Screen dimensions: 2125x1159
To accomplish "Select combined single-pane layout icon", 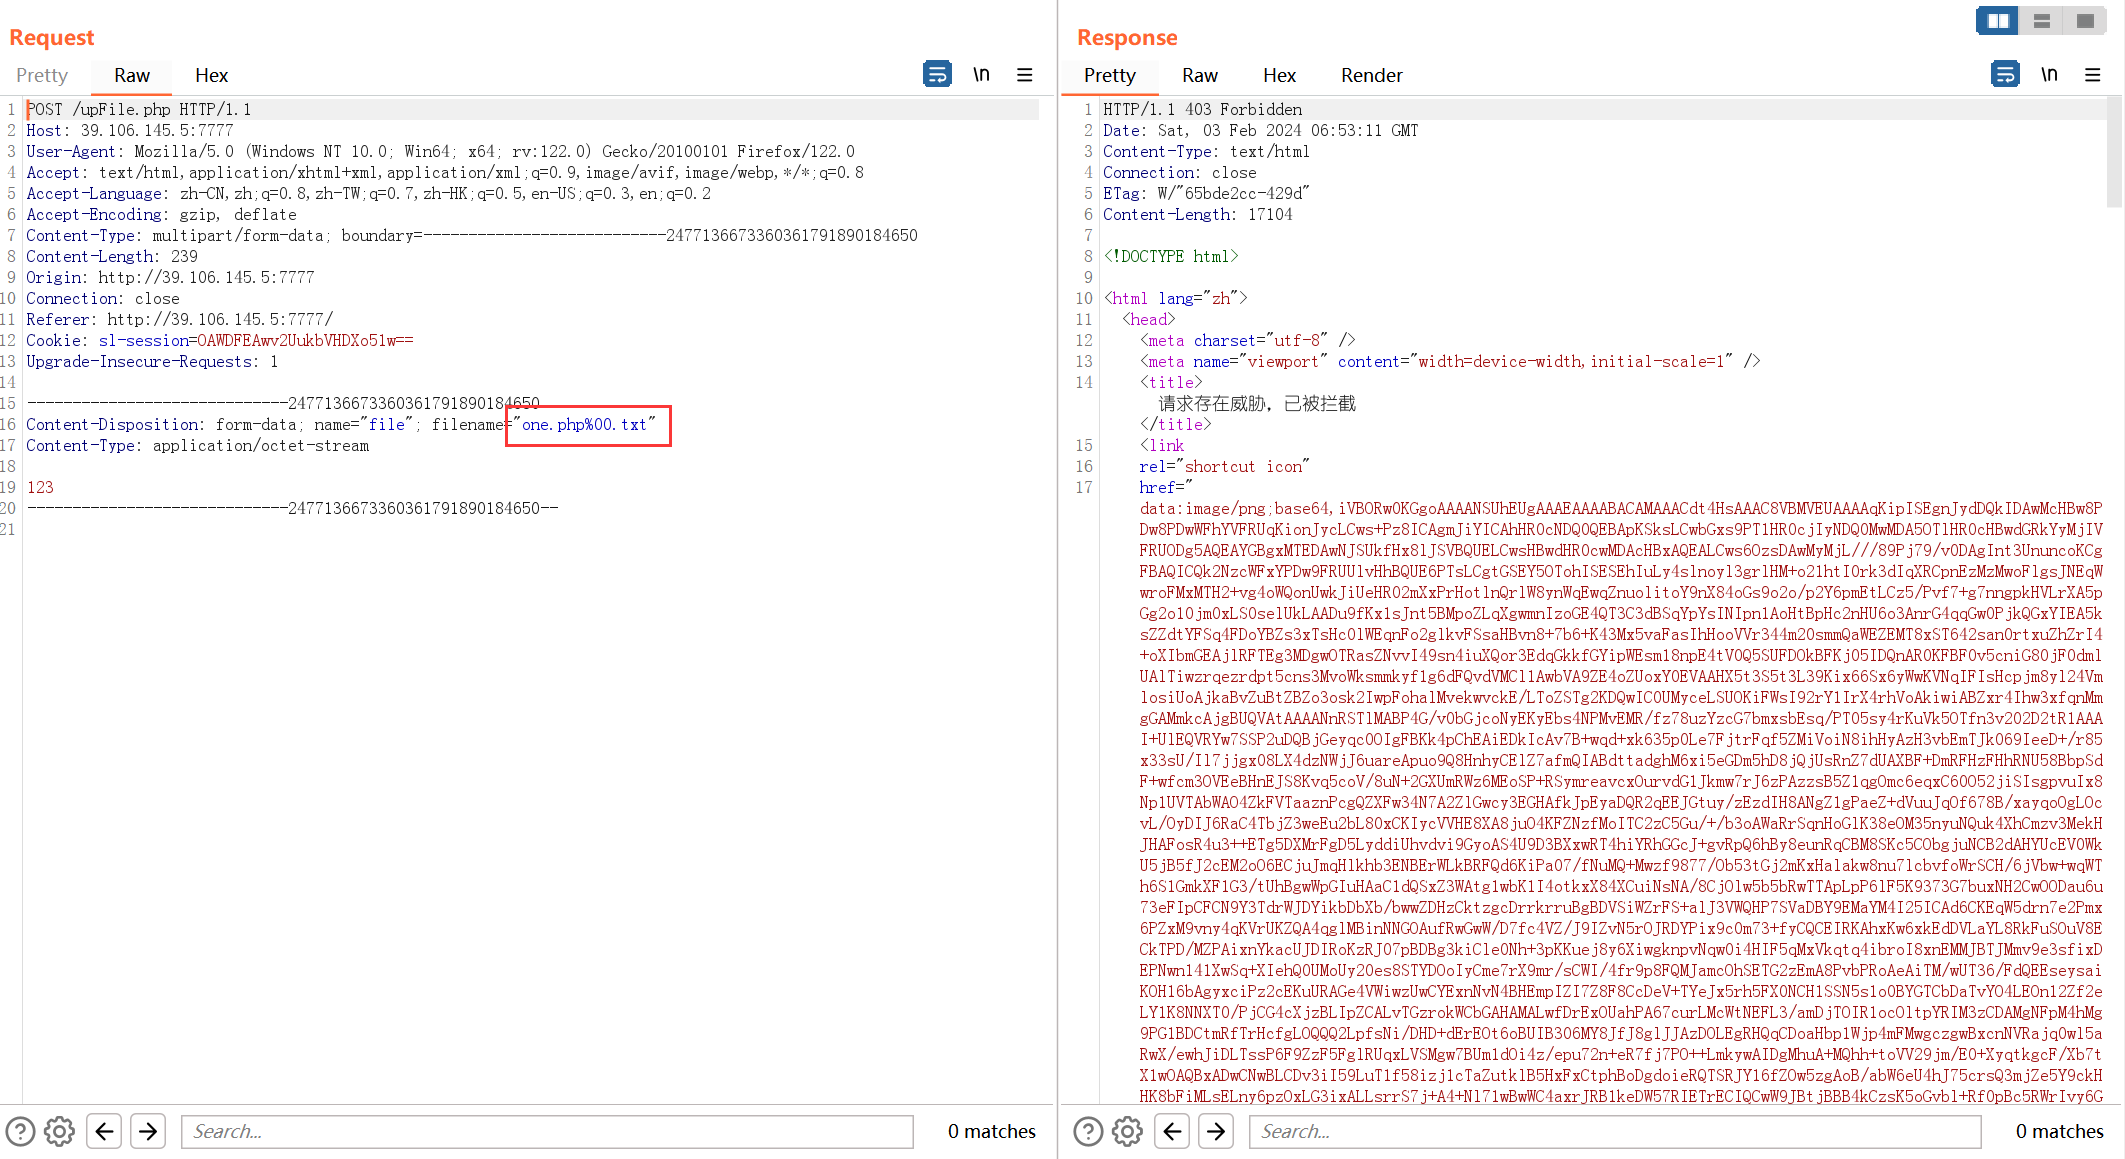I will coord(2084,20).
